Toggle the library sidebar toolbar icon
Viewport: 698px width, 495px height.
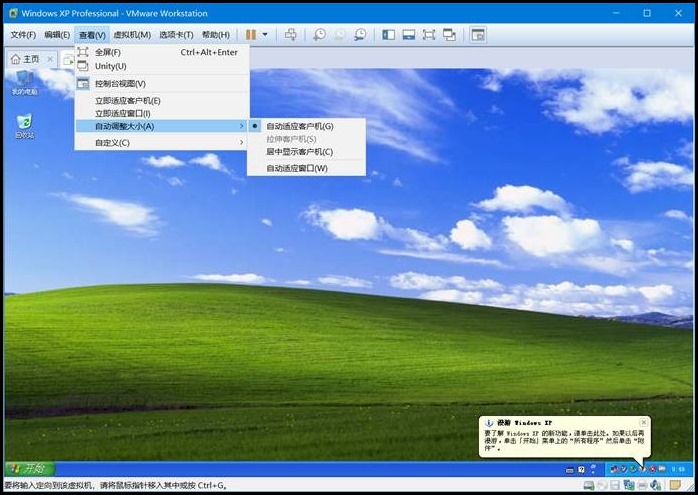389,35
